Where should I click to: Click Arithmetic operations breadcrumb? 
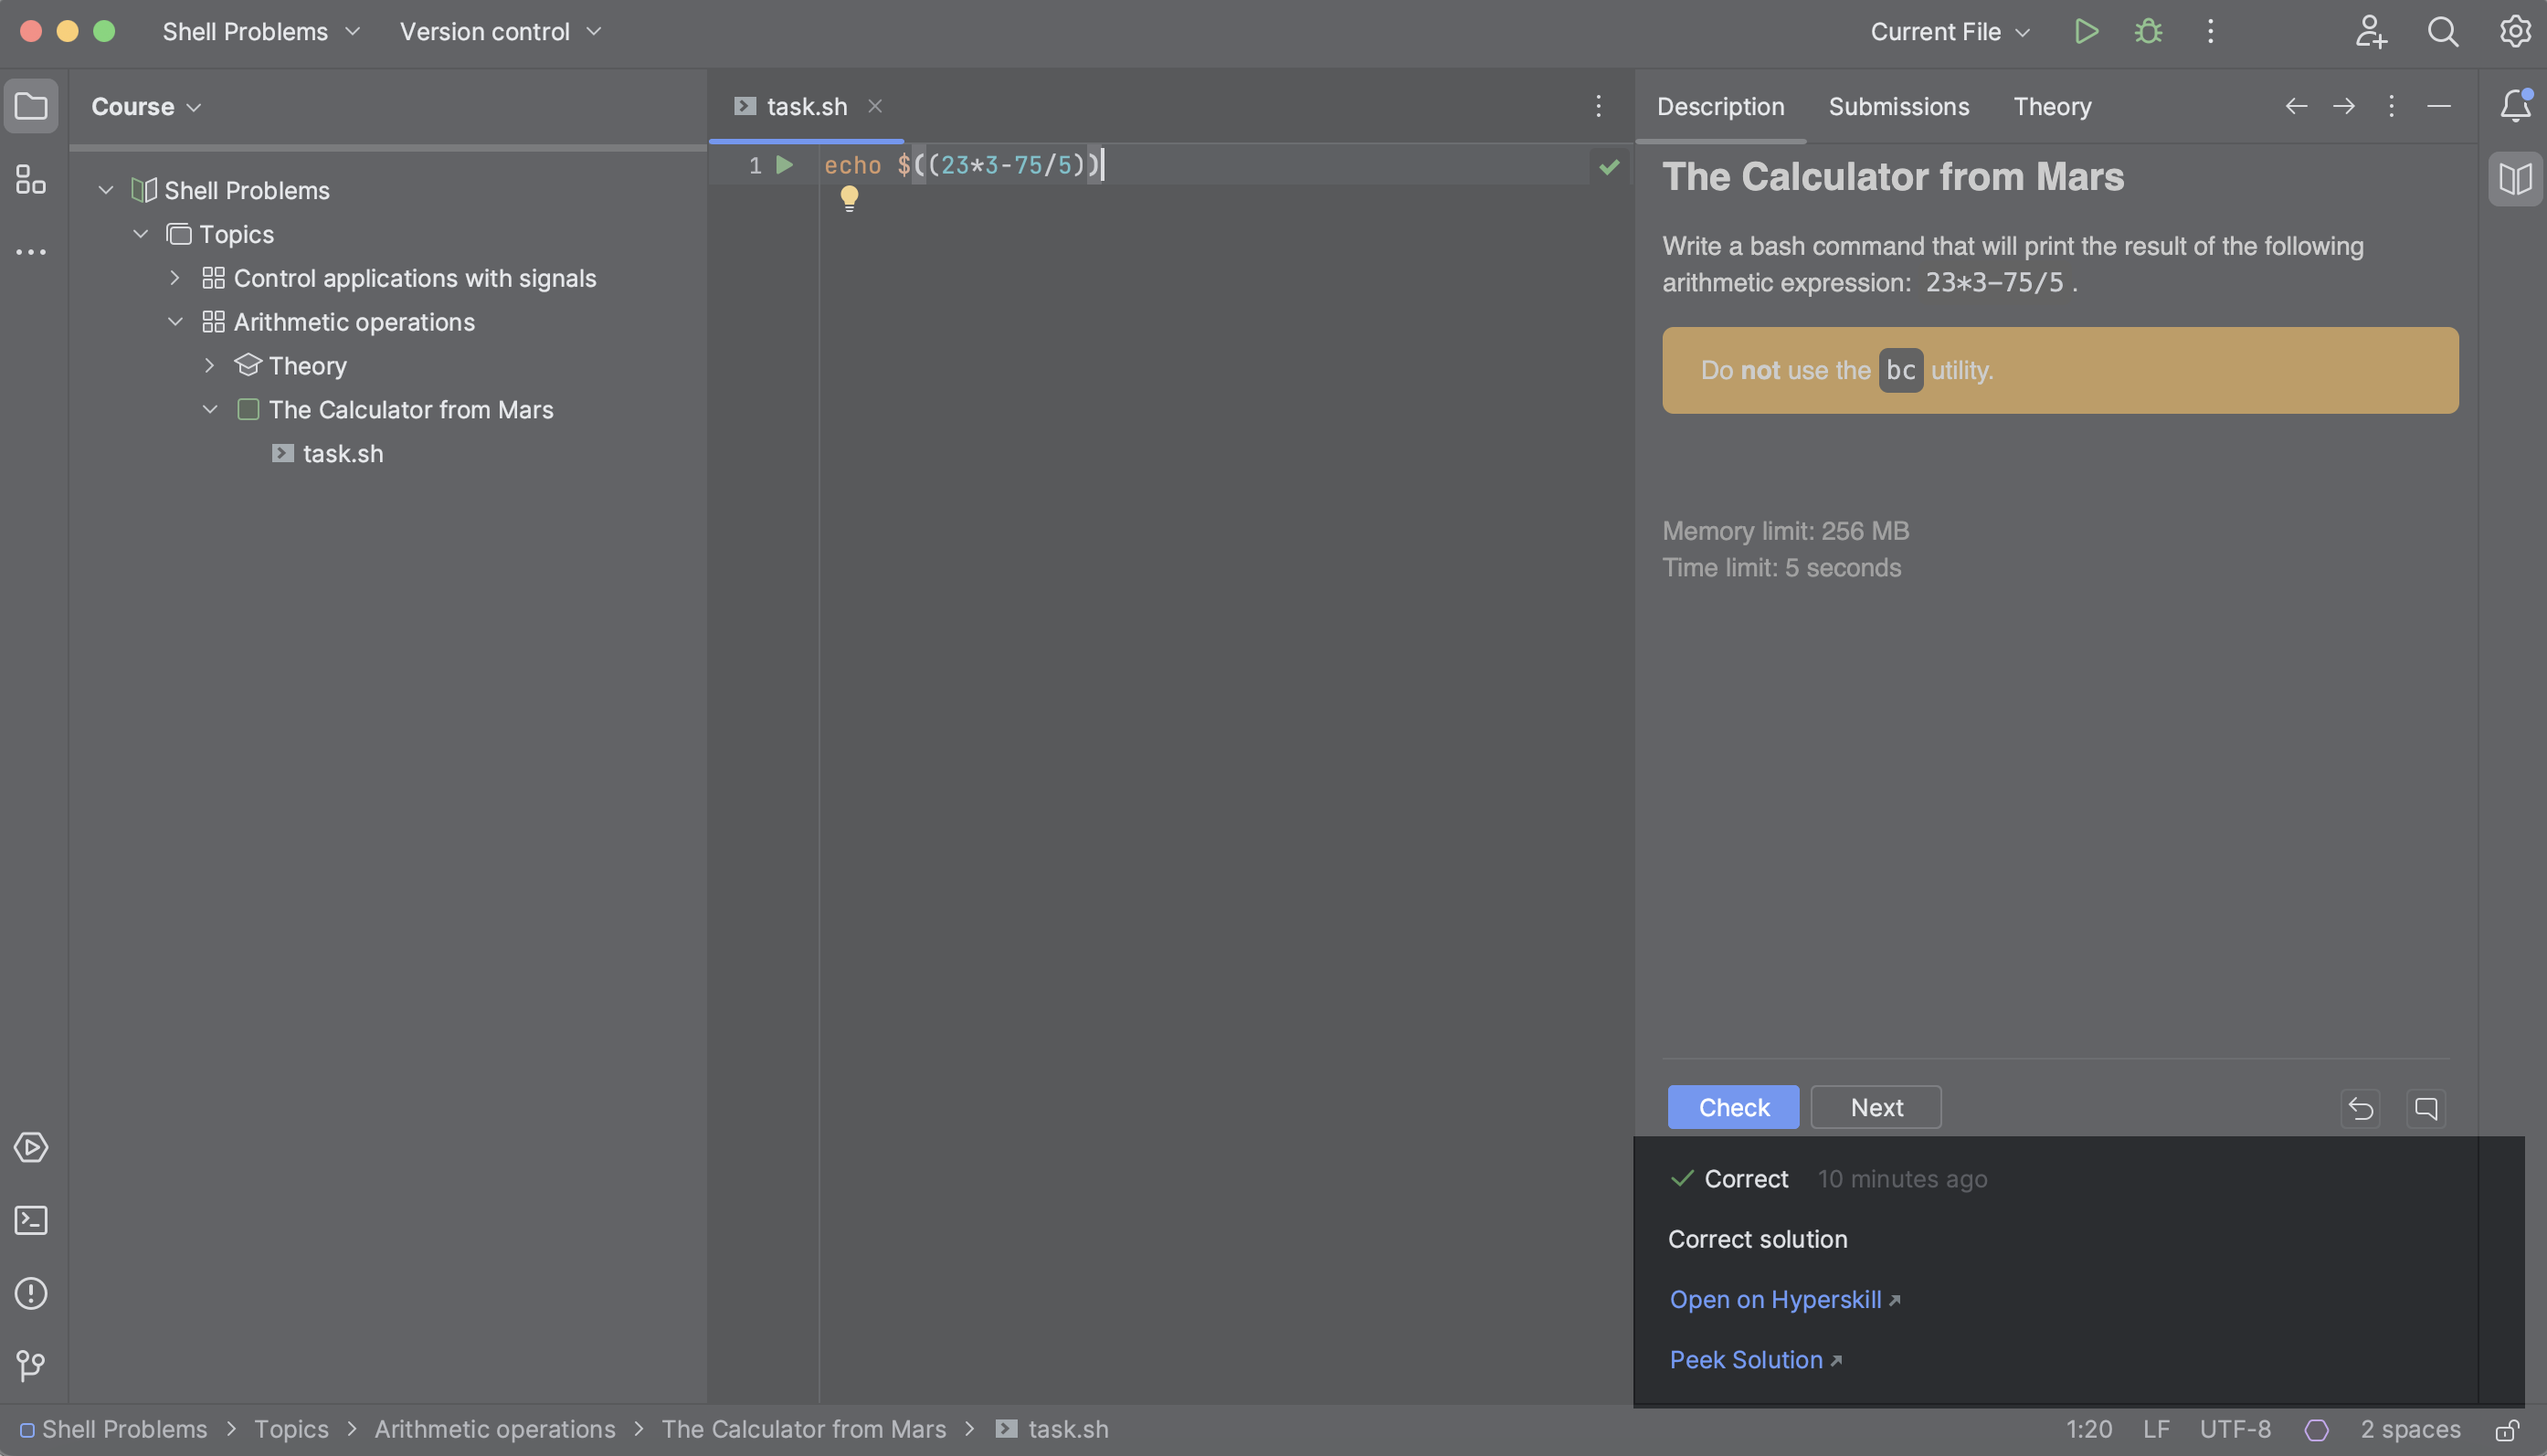[x=495, y=1430]
